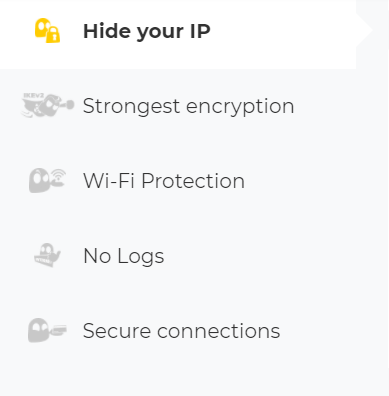Screen dimensions: 389x396
Task: Select the No Logs ghost icon
Action: point(47,255)
